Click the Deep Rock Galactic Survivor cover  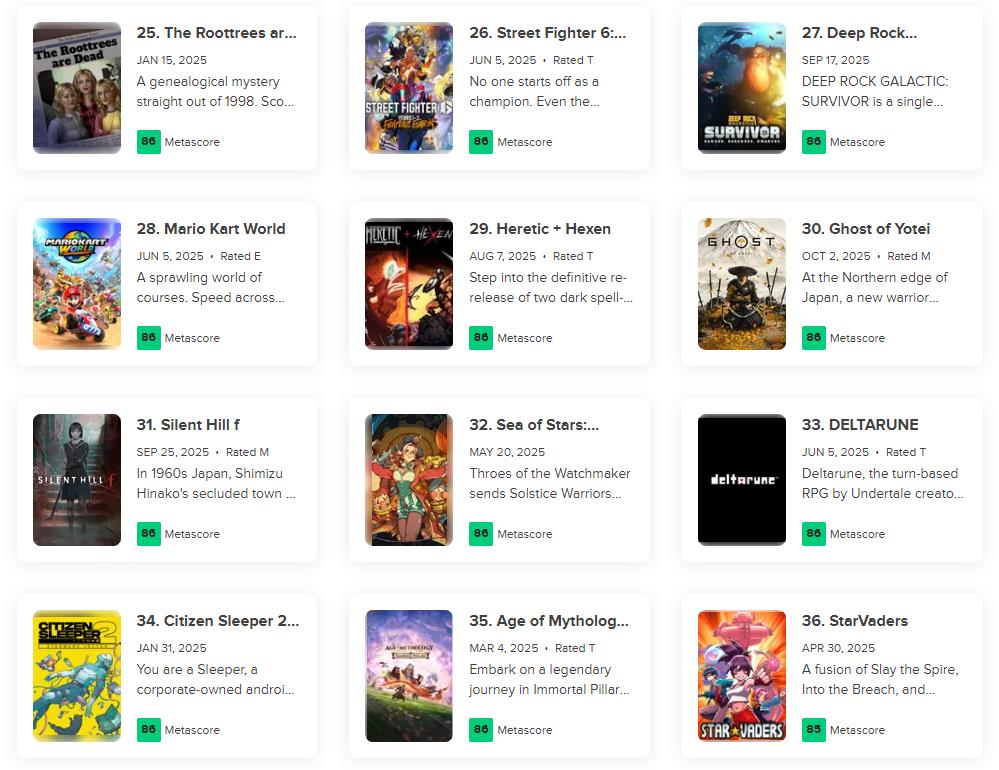coord(741,88)
